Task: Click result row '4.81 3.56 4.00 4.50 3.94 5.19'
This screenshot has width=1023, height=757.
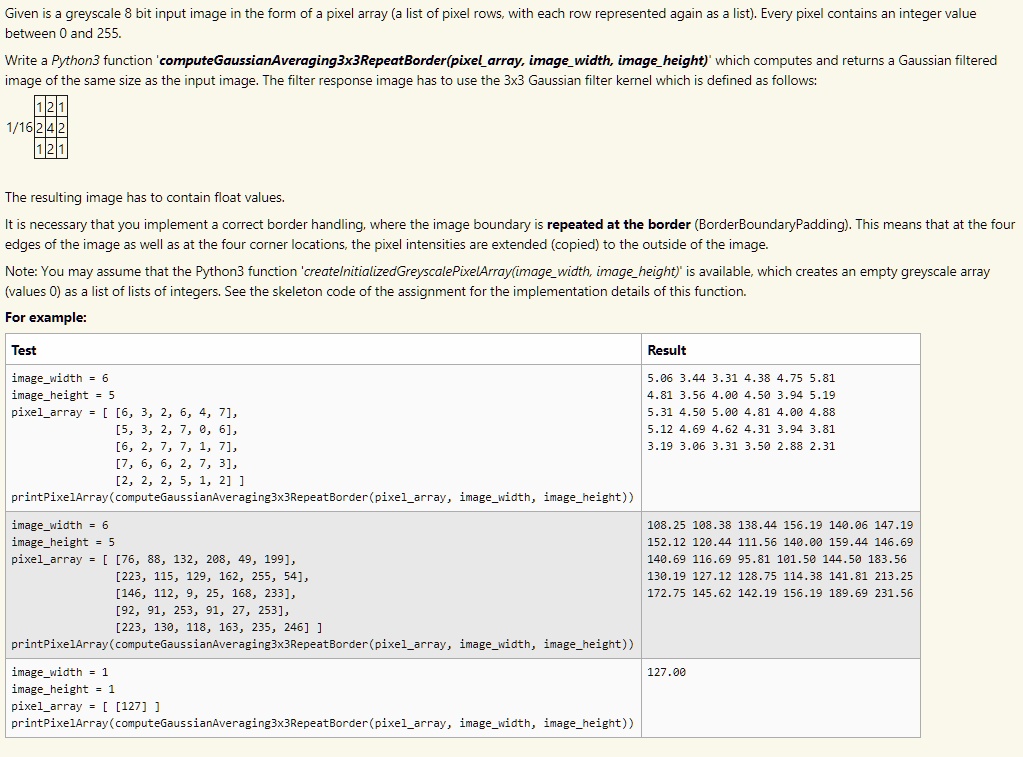Action: (741, 395)
